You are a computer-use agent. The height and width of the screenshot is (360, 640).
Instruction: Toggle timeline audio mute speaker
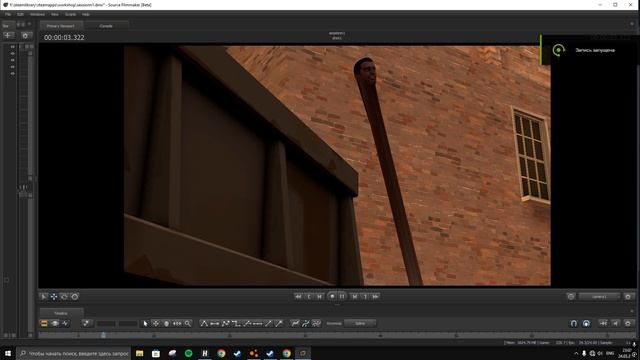616,323
